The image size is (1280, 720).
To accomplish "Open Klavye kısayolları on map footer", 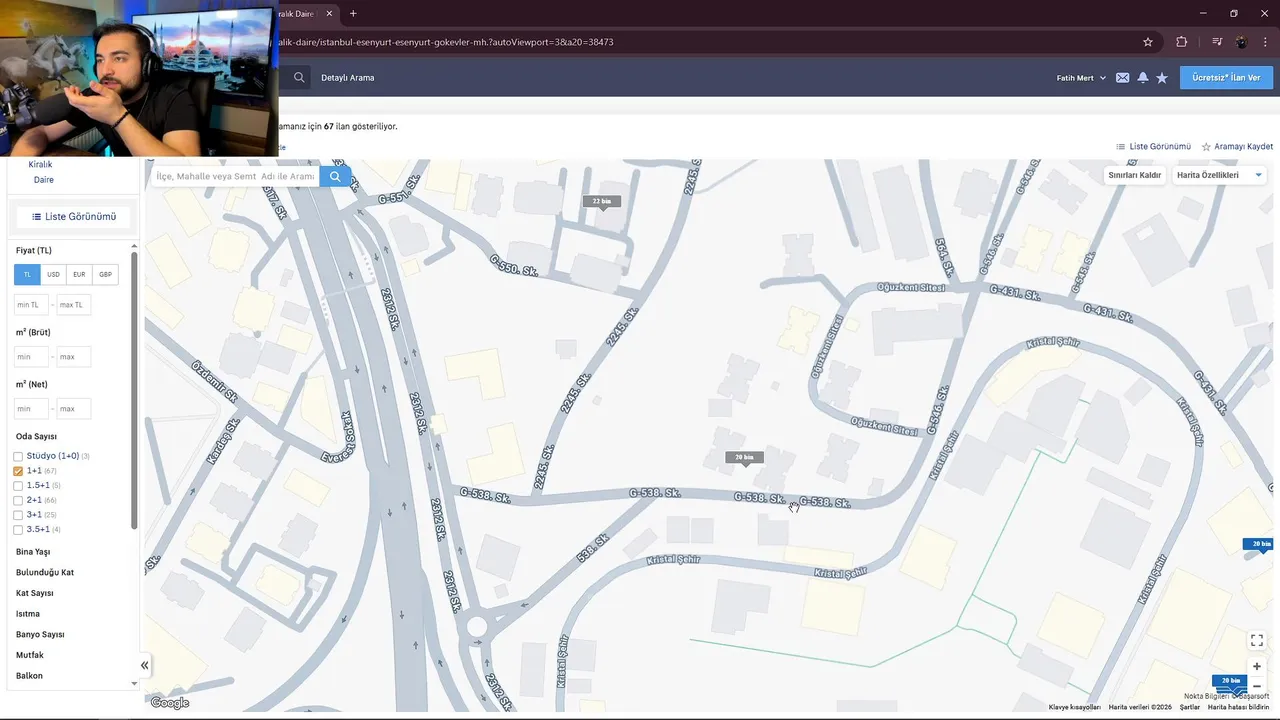I will click(x=1075, y=707).
